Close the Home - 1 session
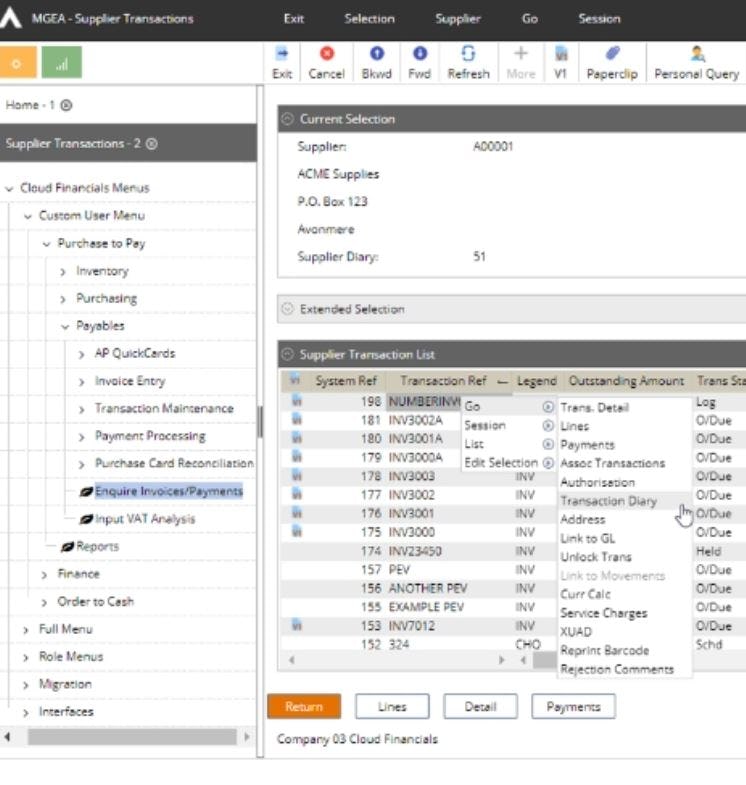 click(x=66, y=105)
